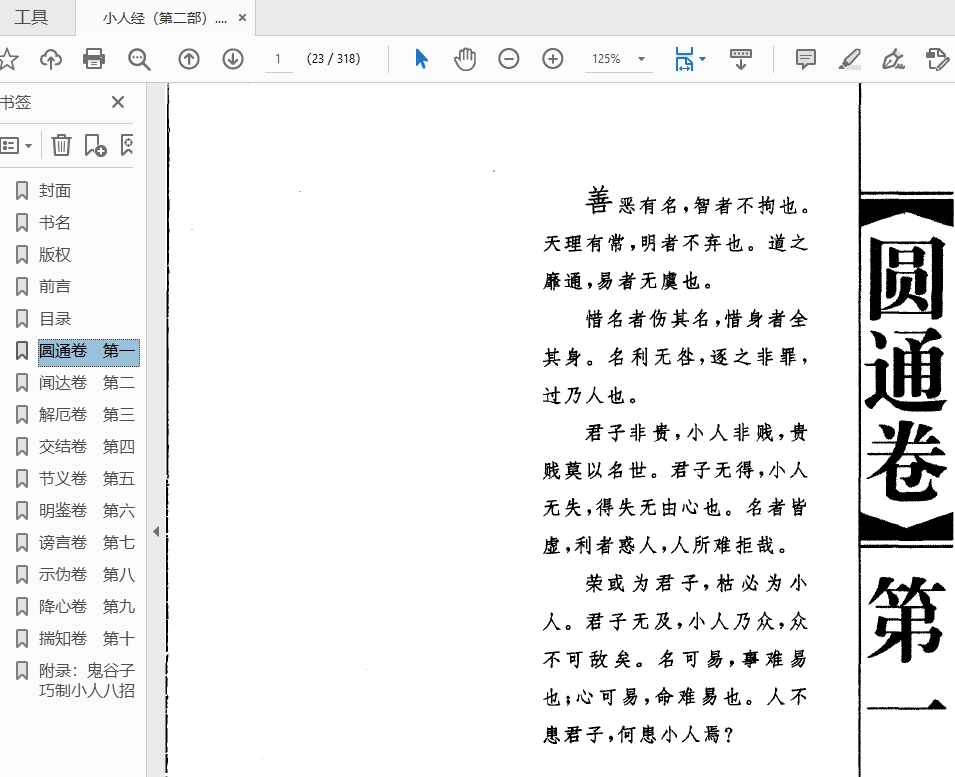Click the zoom out minus button
The width and height of the screenshot is (955, 777).
click(x=509, y=59)
